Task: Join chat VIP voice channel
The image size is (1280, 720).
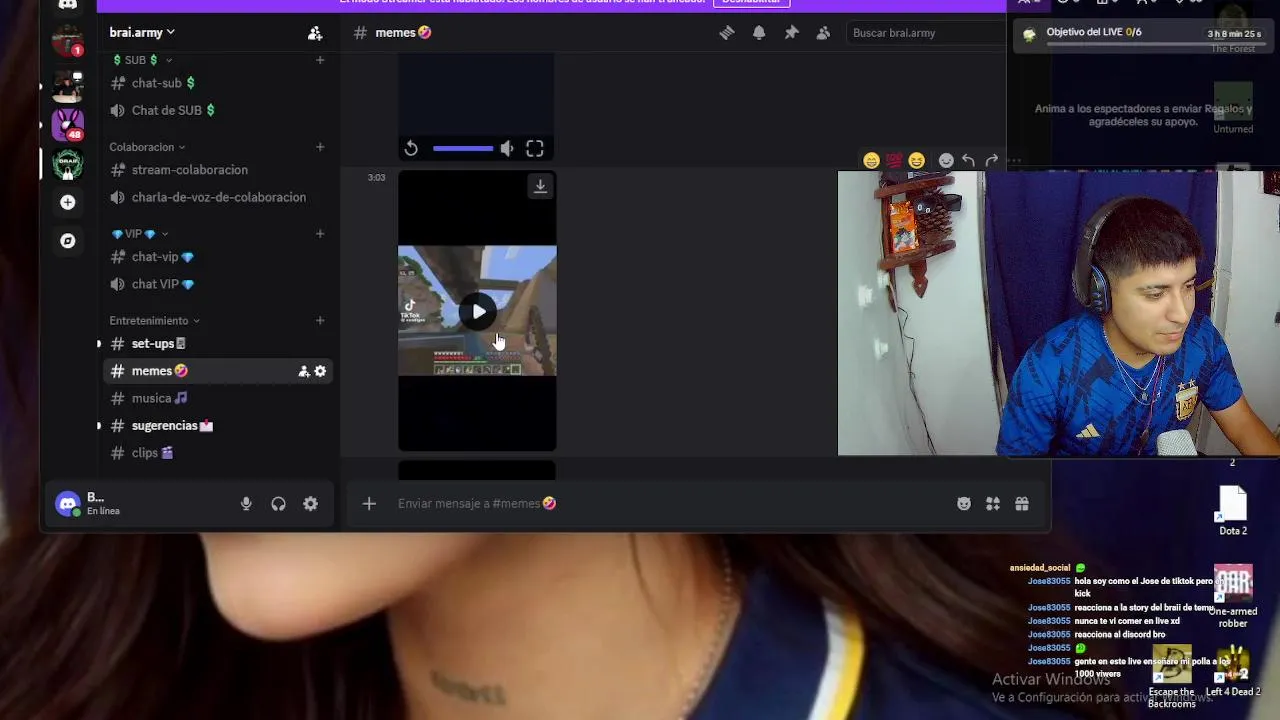Action: [219, 284]
